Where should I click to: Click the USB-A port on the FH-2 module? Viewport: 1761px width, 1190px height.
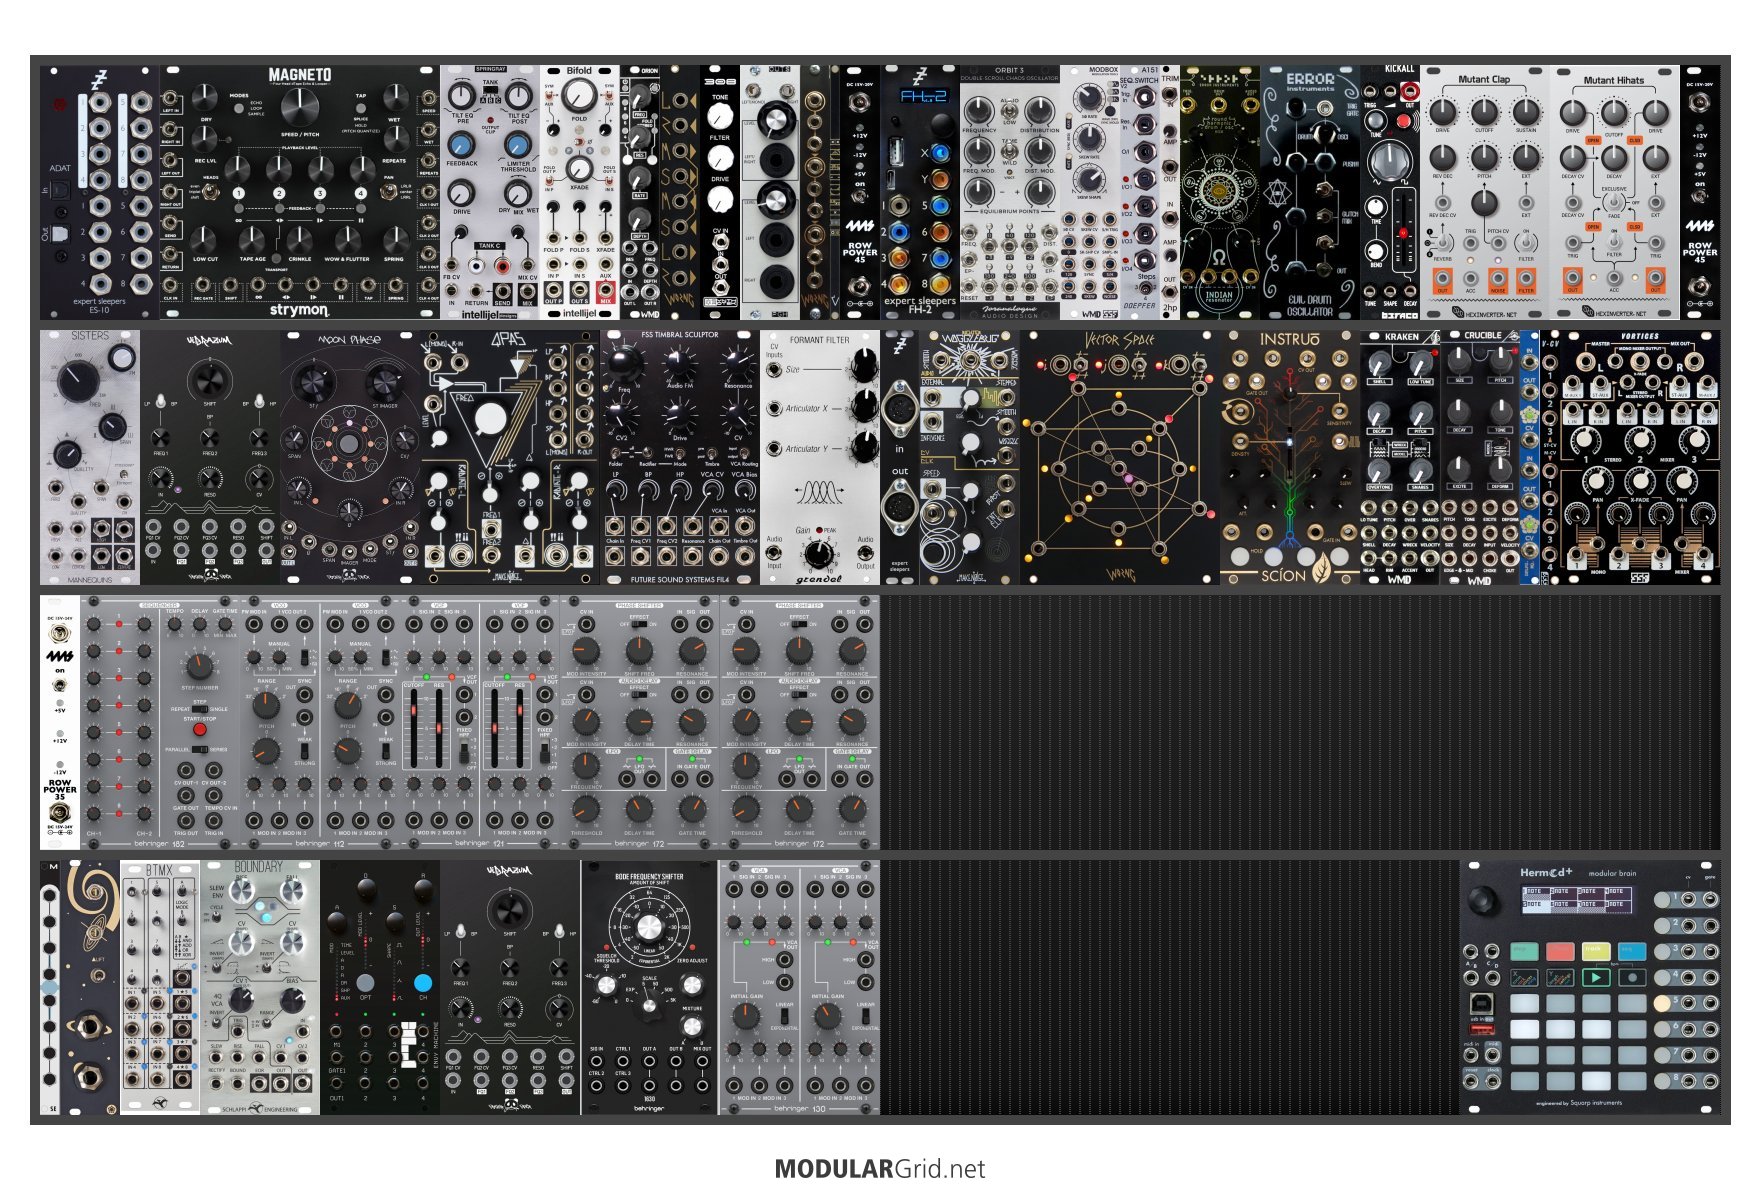pyautogui.click(x=897, y=152)
